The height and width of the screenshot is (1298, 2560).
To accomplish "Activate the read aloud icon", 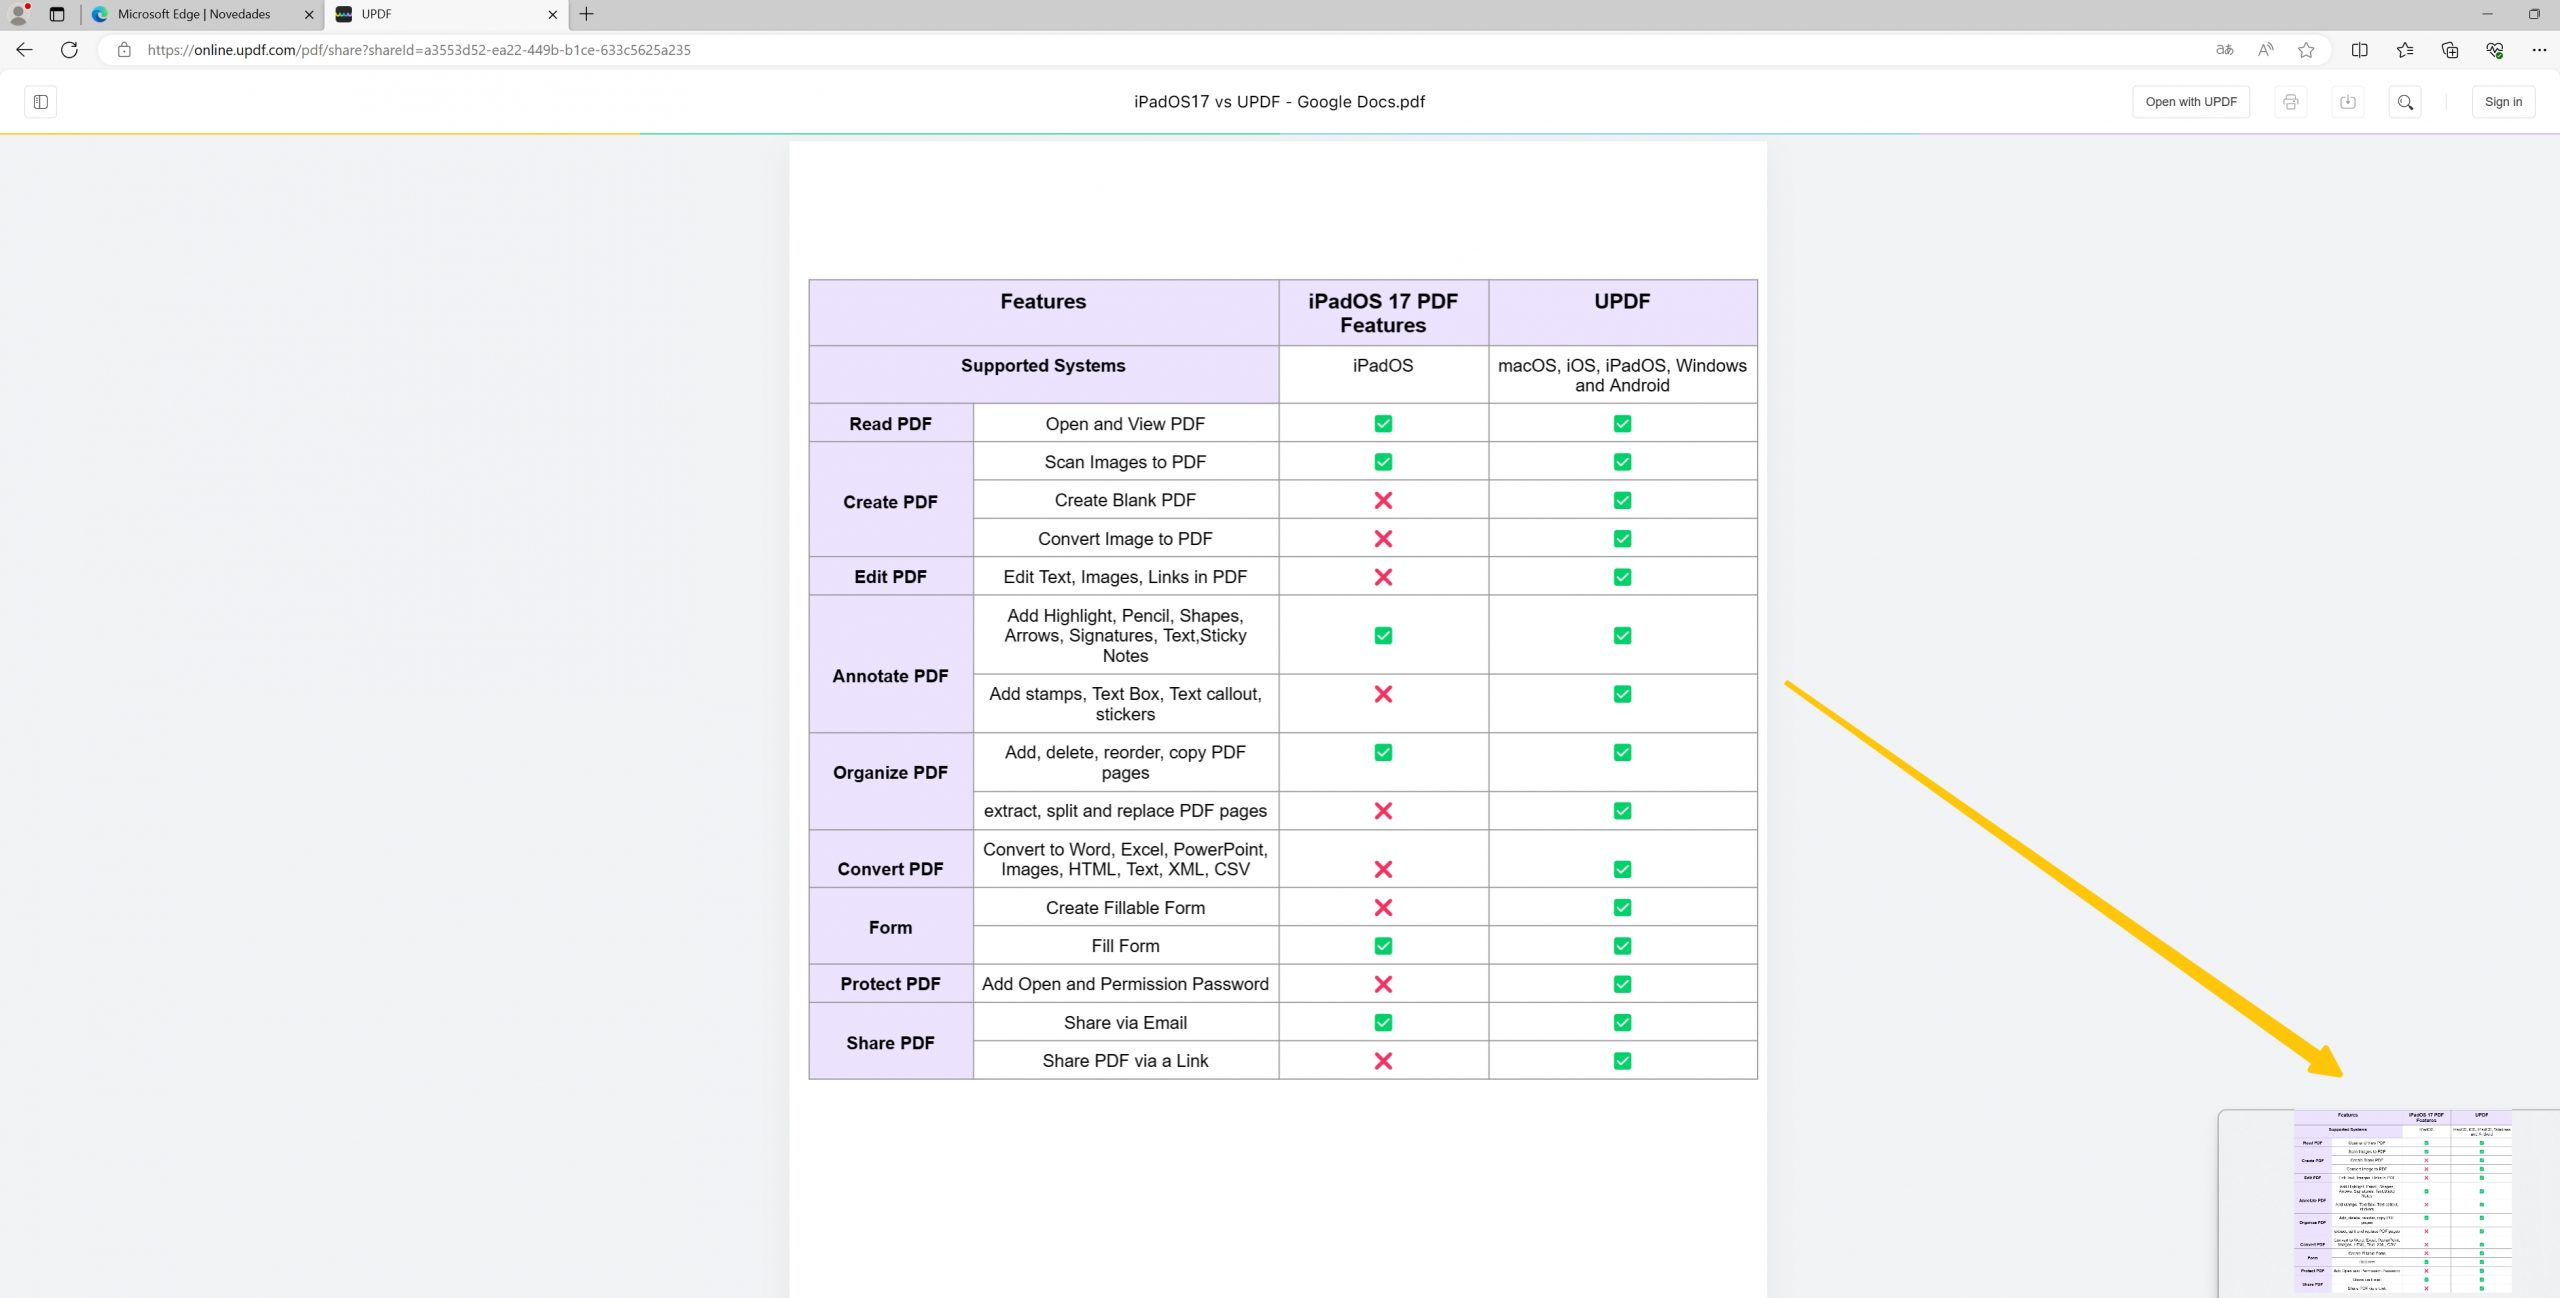I will click(x=2266, y=50).
